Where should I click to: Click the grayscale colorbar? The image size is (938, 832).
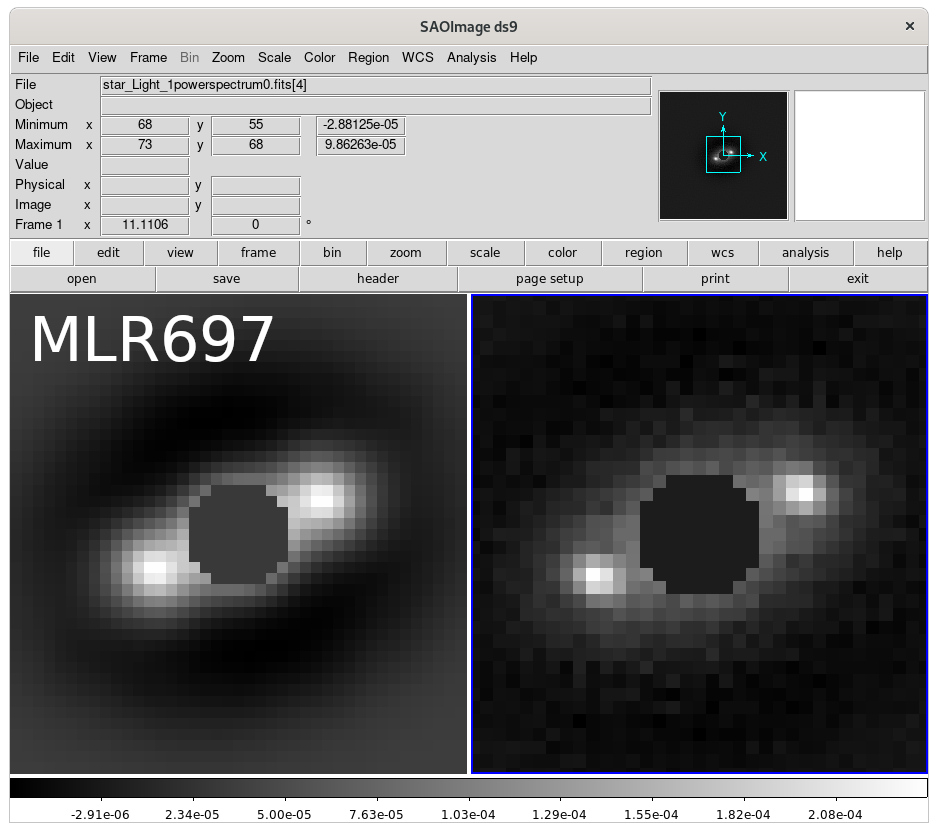[x=469, y=791]
